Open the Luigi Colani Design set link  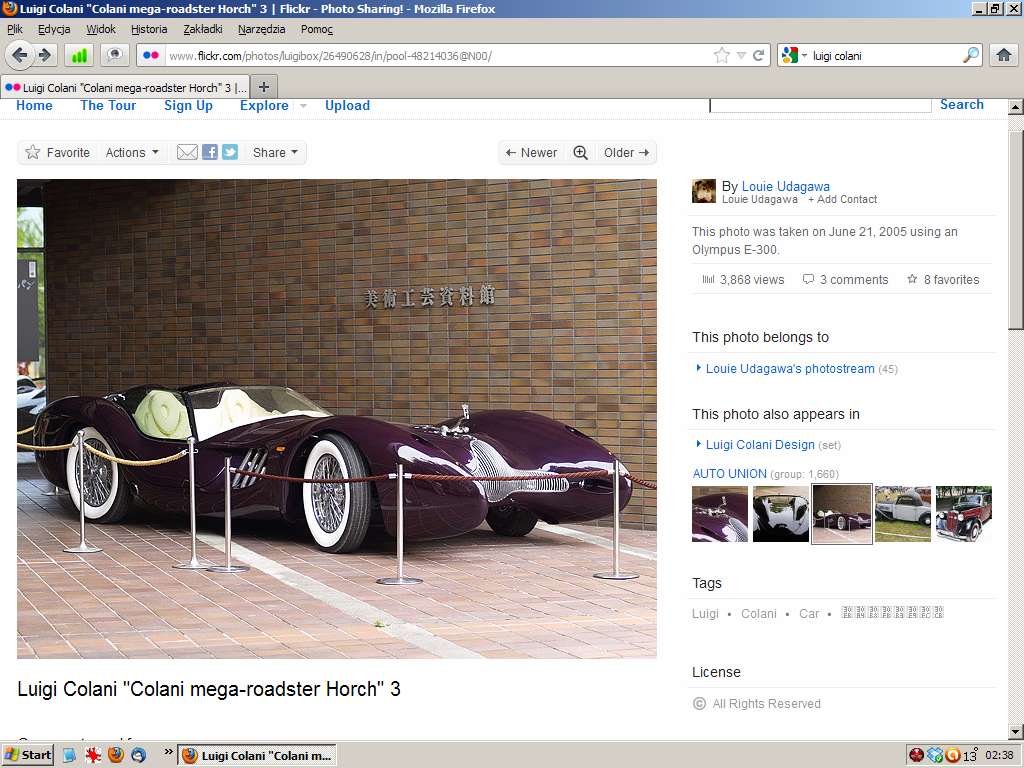click(x=760, y=445)
